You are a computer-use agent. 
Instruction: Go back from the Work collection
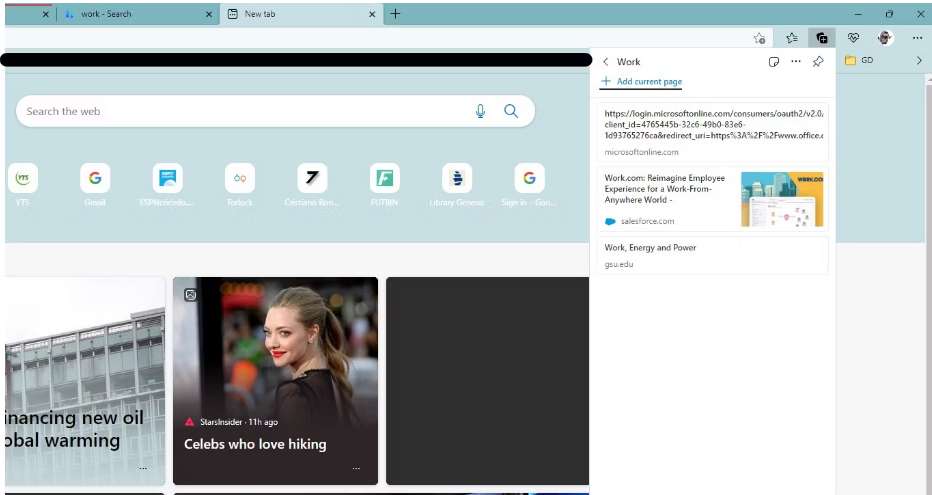(605, 62)
